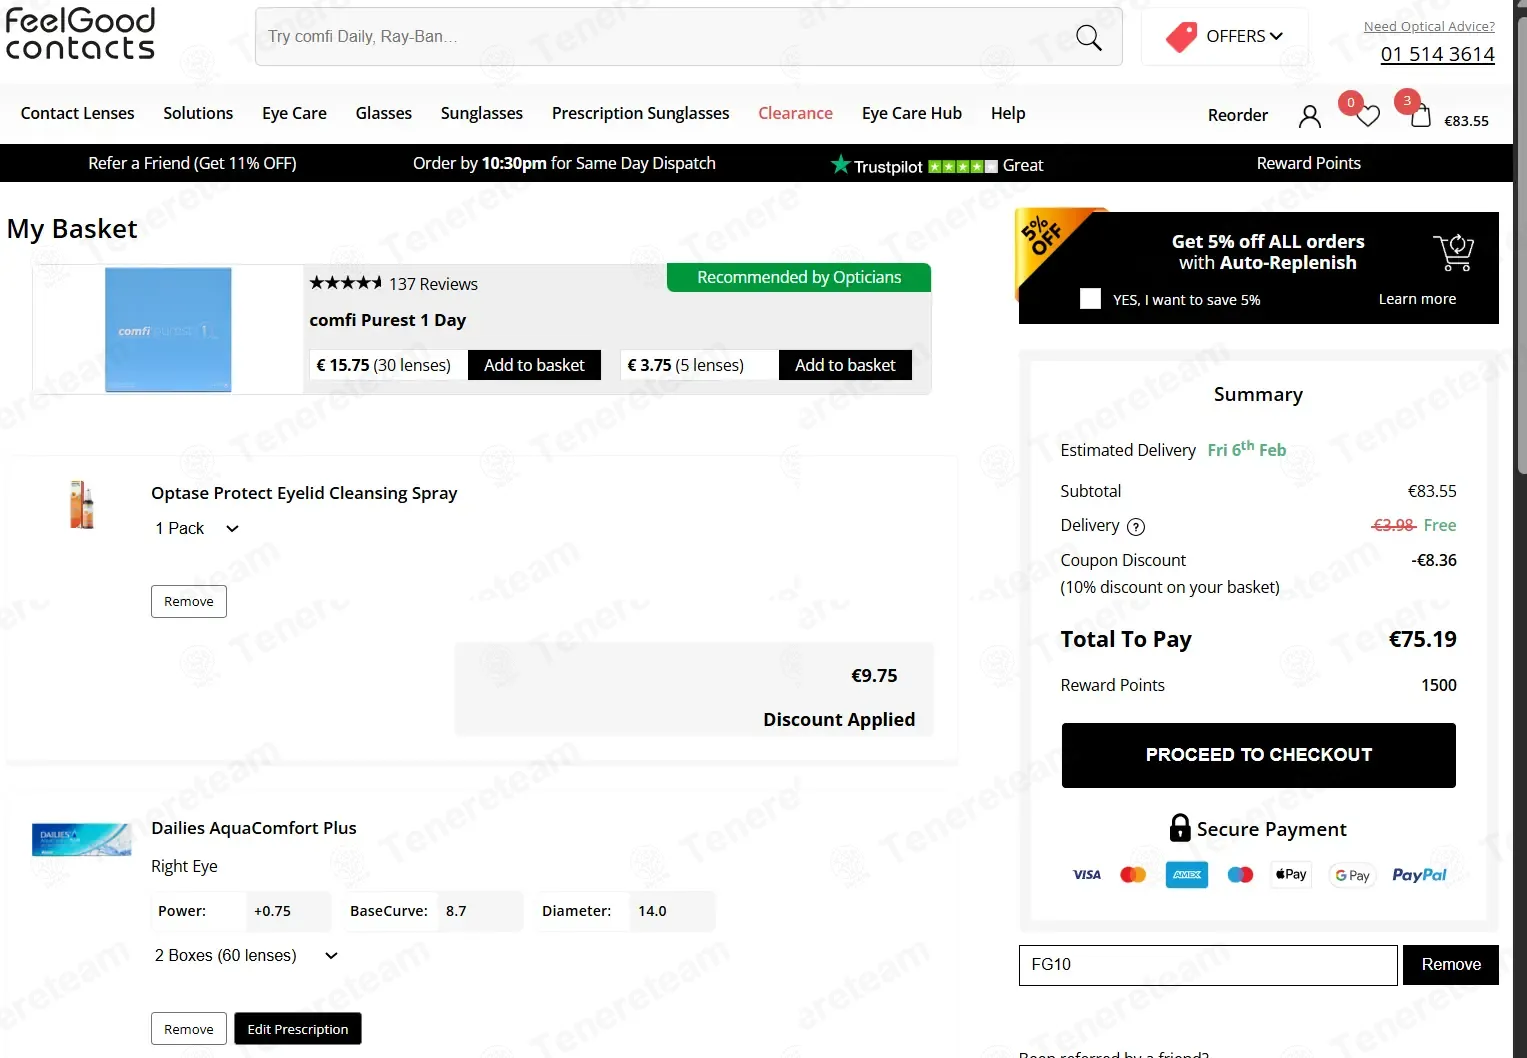Open the Solutions menu
Image resolution: width=1527 pixels, height=1058 pixels.
coord(198,113)
